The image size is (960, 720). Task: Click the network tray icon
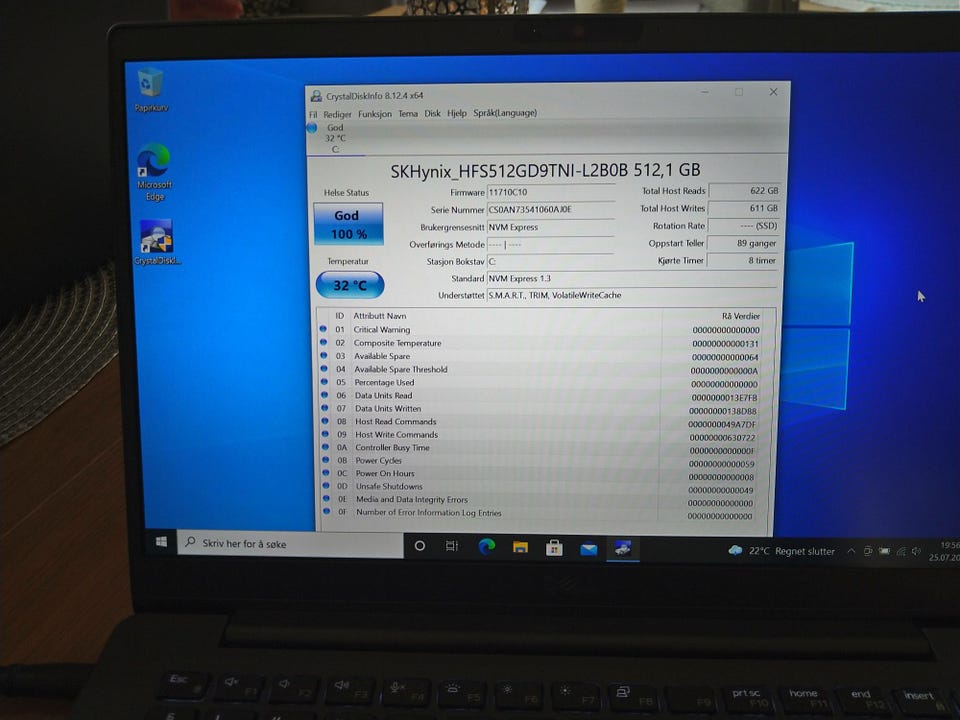coord(901,551)
